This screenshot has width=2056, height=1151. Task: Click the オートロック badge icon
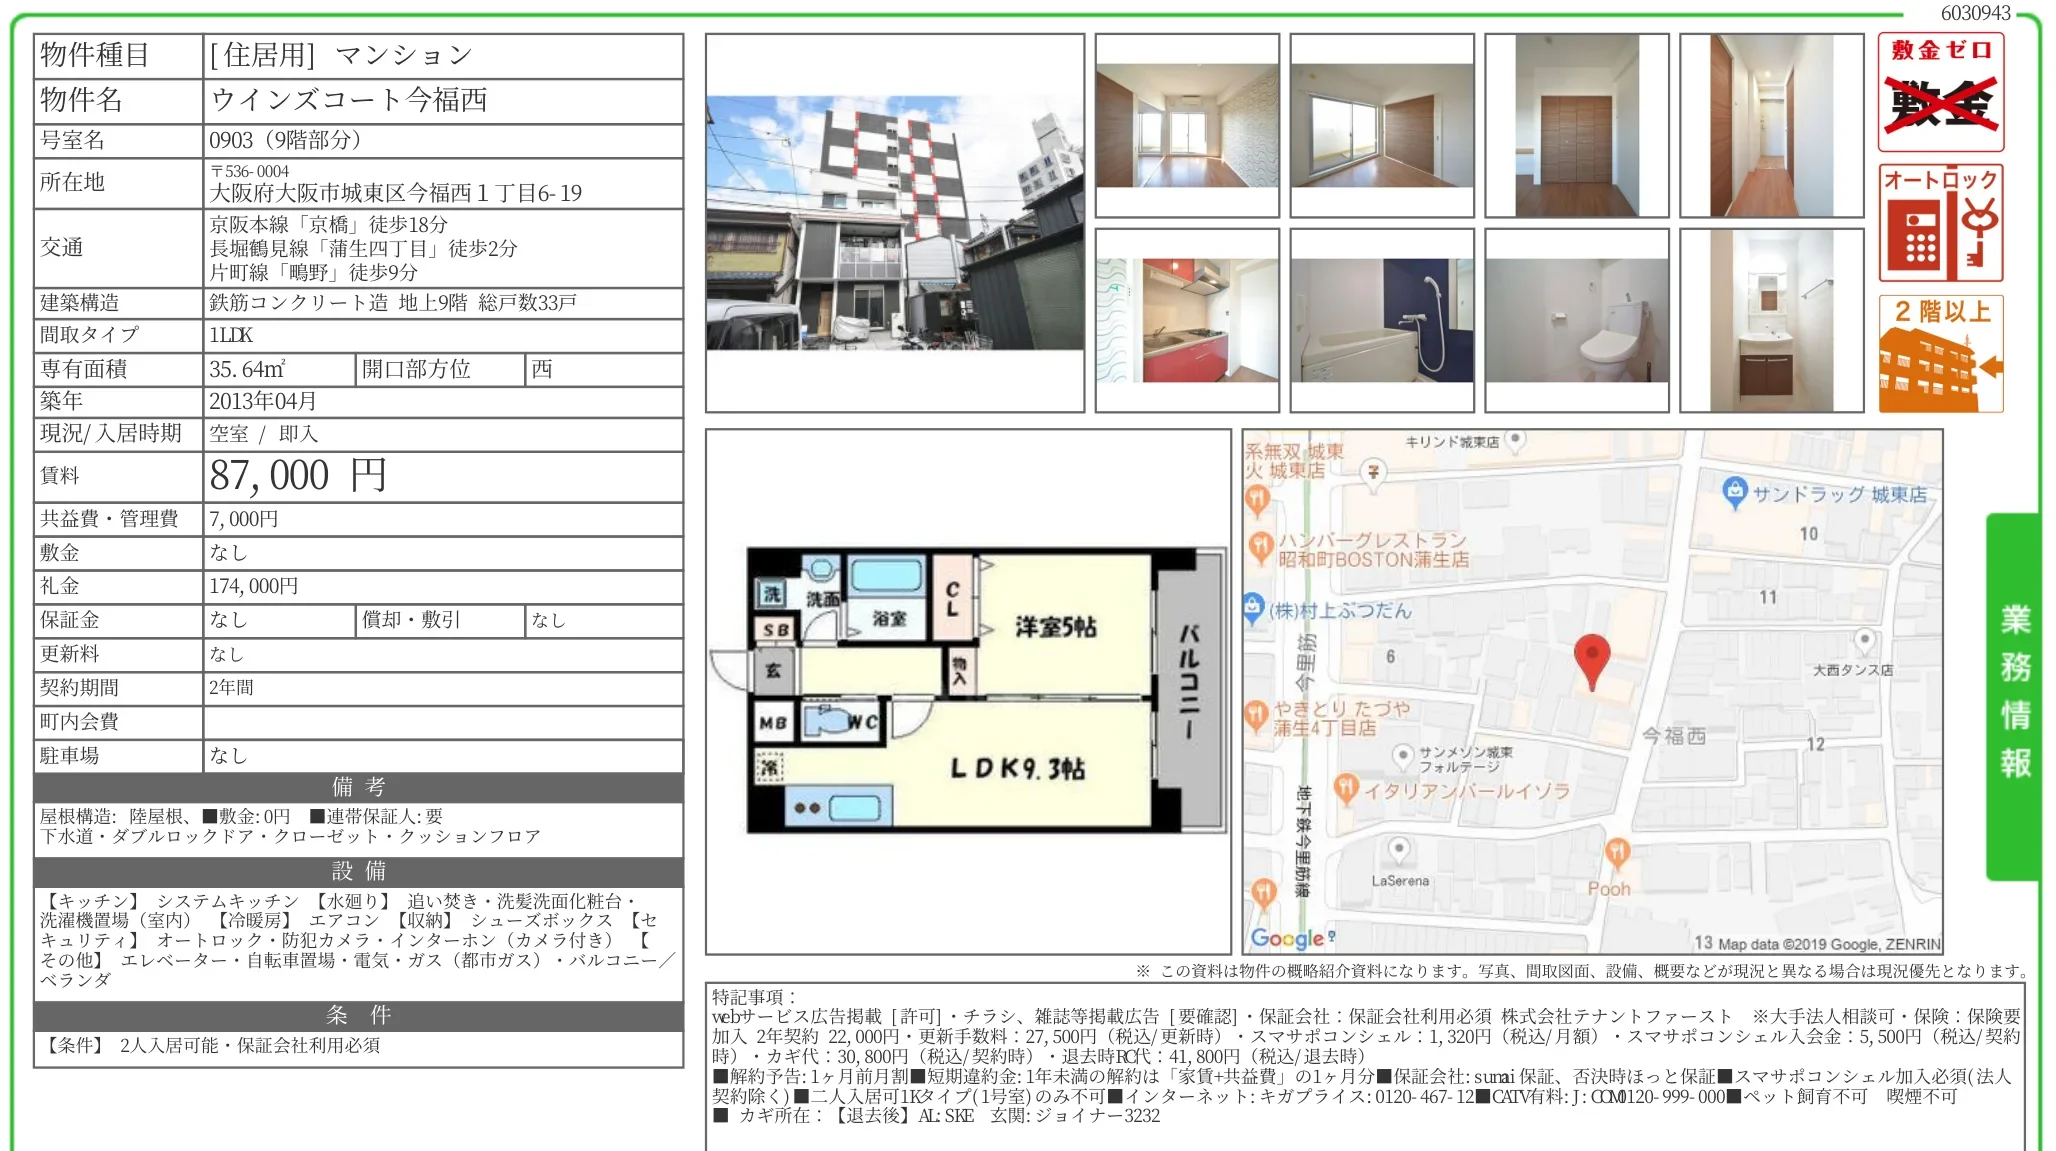pyautogui.click(x=1940, y=223)
